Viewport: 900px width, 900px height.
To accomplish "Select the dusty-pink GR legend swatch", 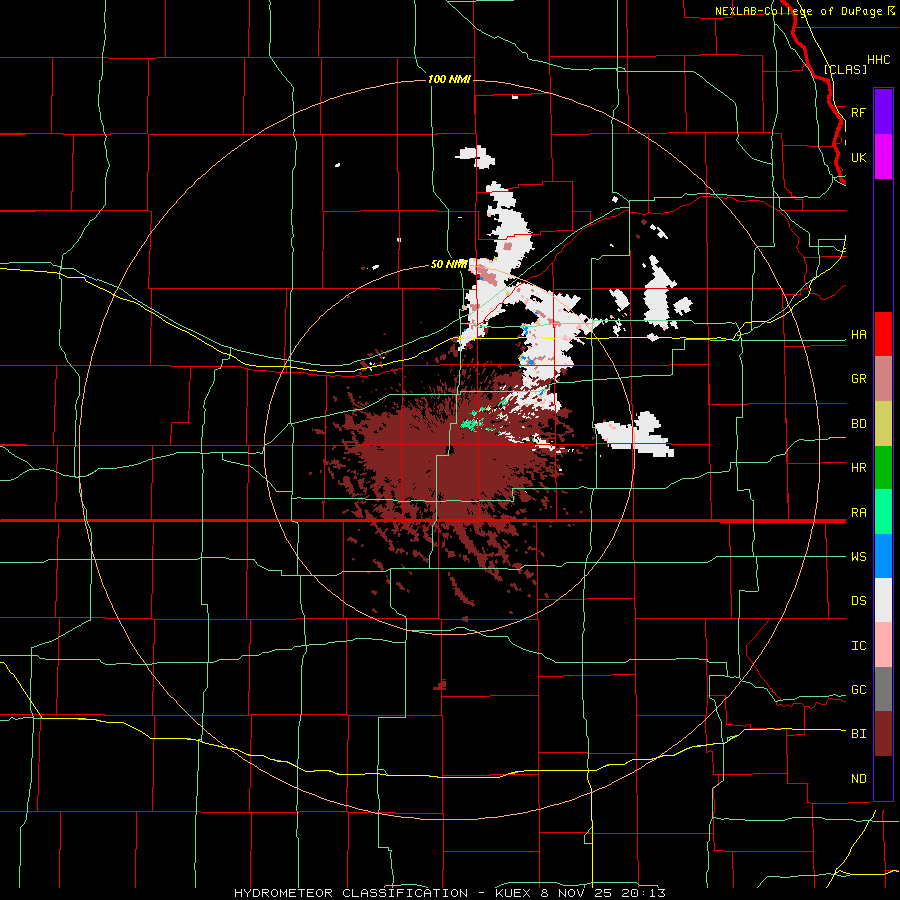I will pyautogui.click(x=883, y=378).
